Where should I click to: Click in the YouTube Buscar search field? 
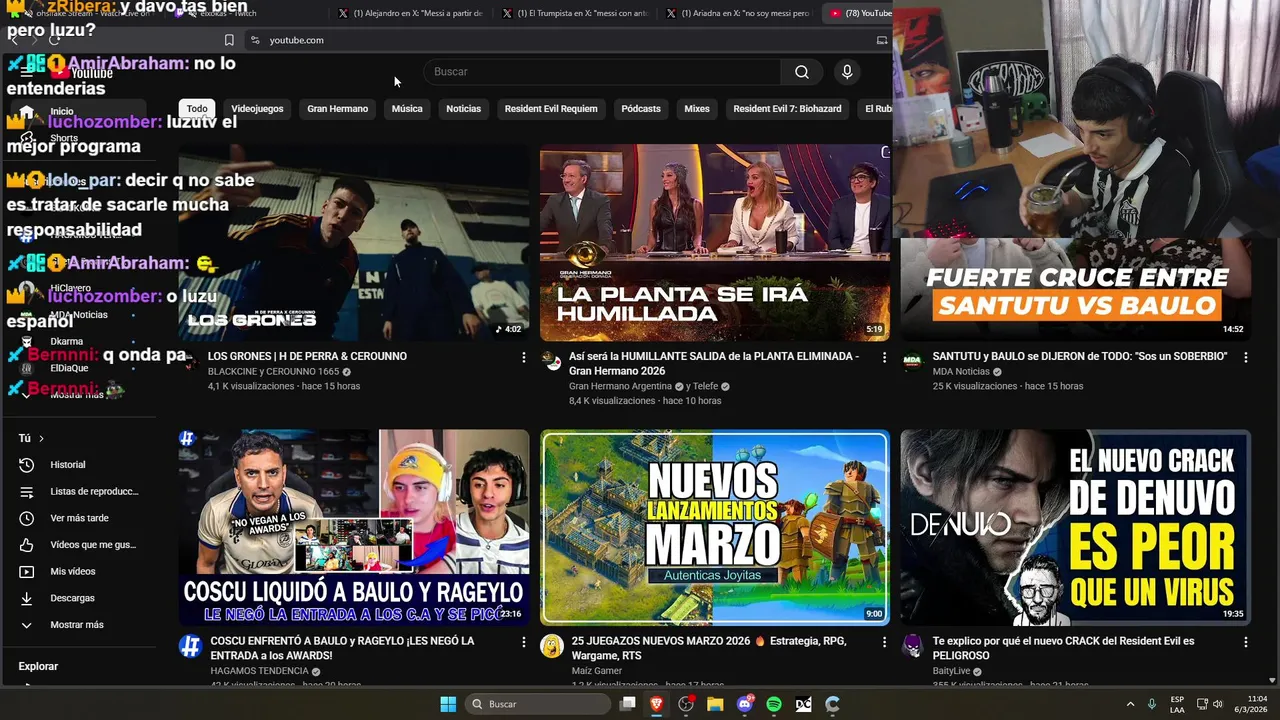(602, 72)
